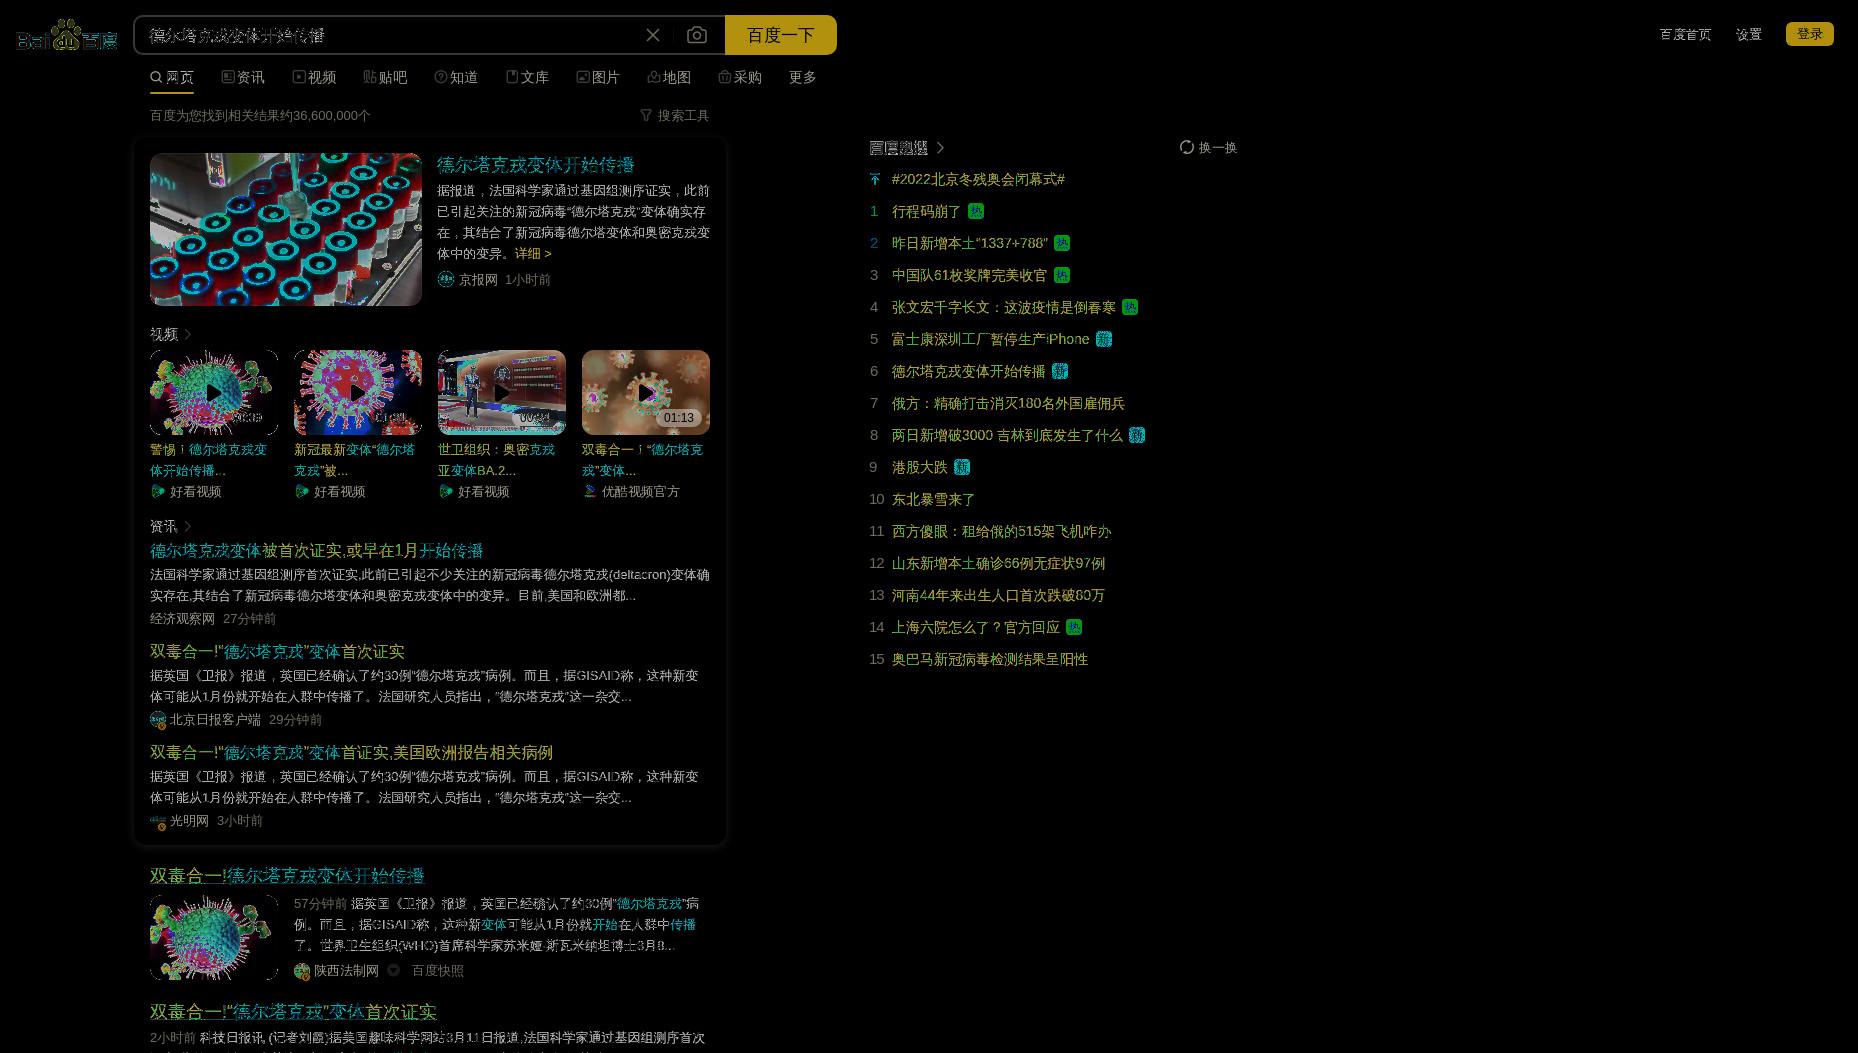Click 优酷视频官方 source icon
1858x1053 pixels.
click(590, 491)
